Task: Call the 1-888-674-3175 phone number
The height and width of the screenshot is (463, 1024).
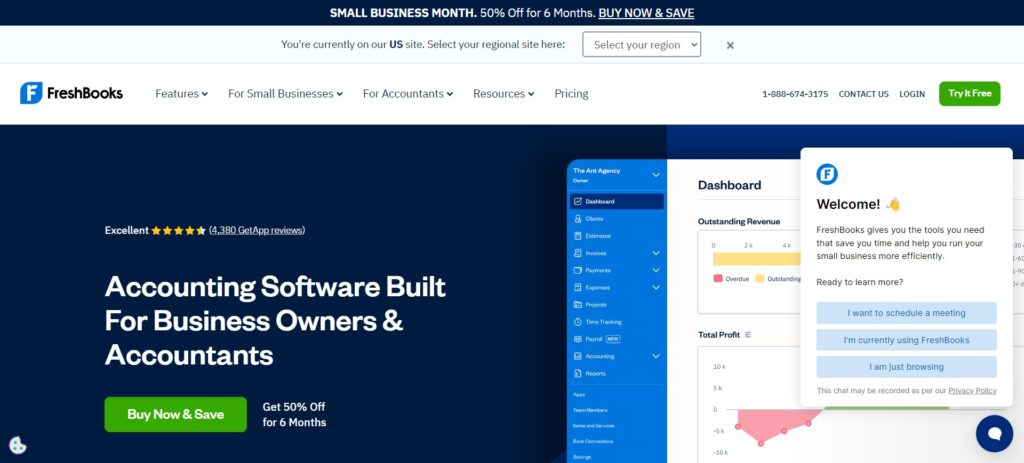Action: point(795,94)
